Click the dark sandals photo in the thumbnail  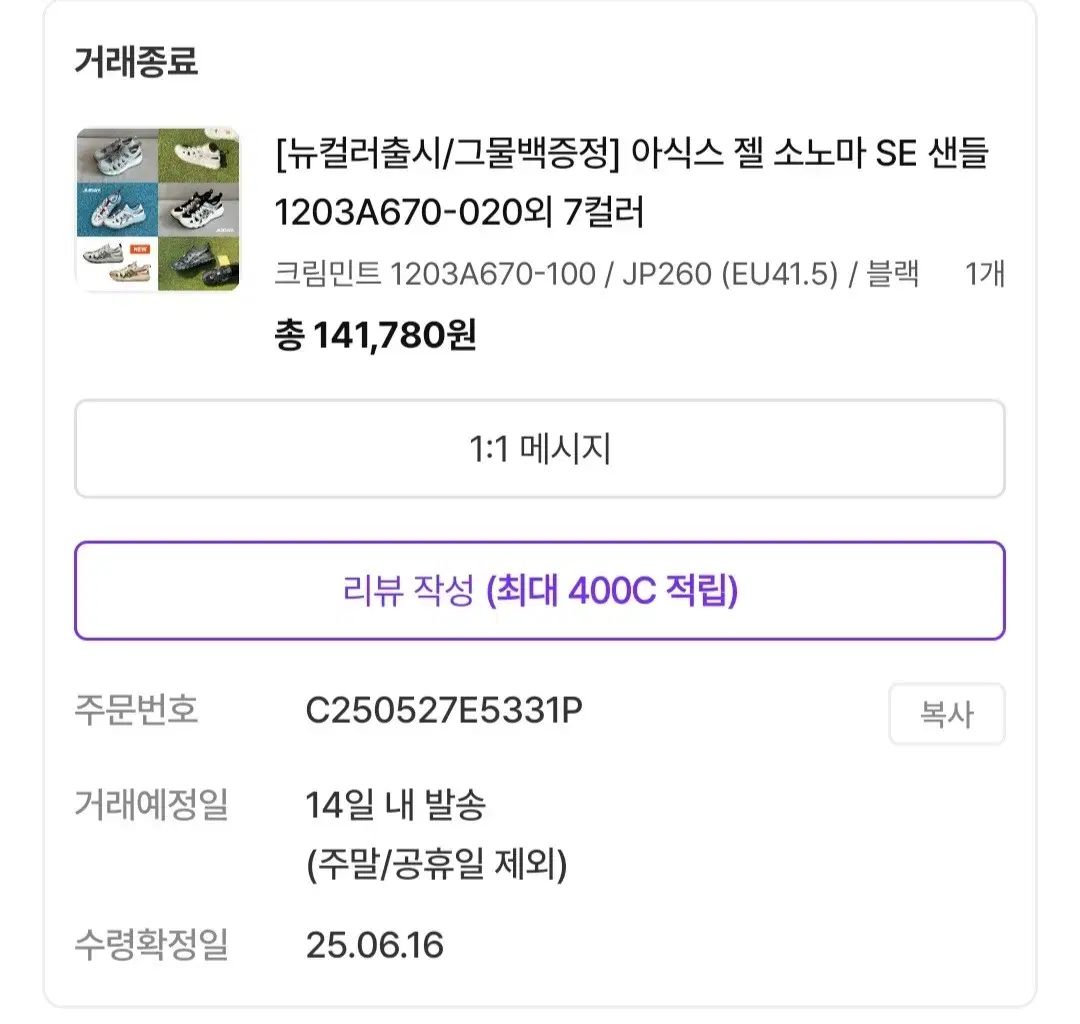[199, 262]
